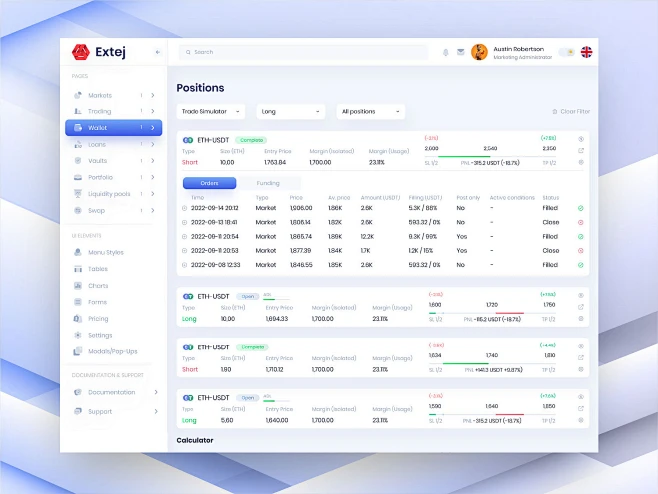Click the Swap sidebar icon
658x494 pixels.
pyautogui.click(x=78, y=210)
